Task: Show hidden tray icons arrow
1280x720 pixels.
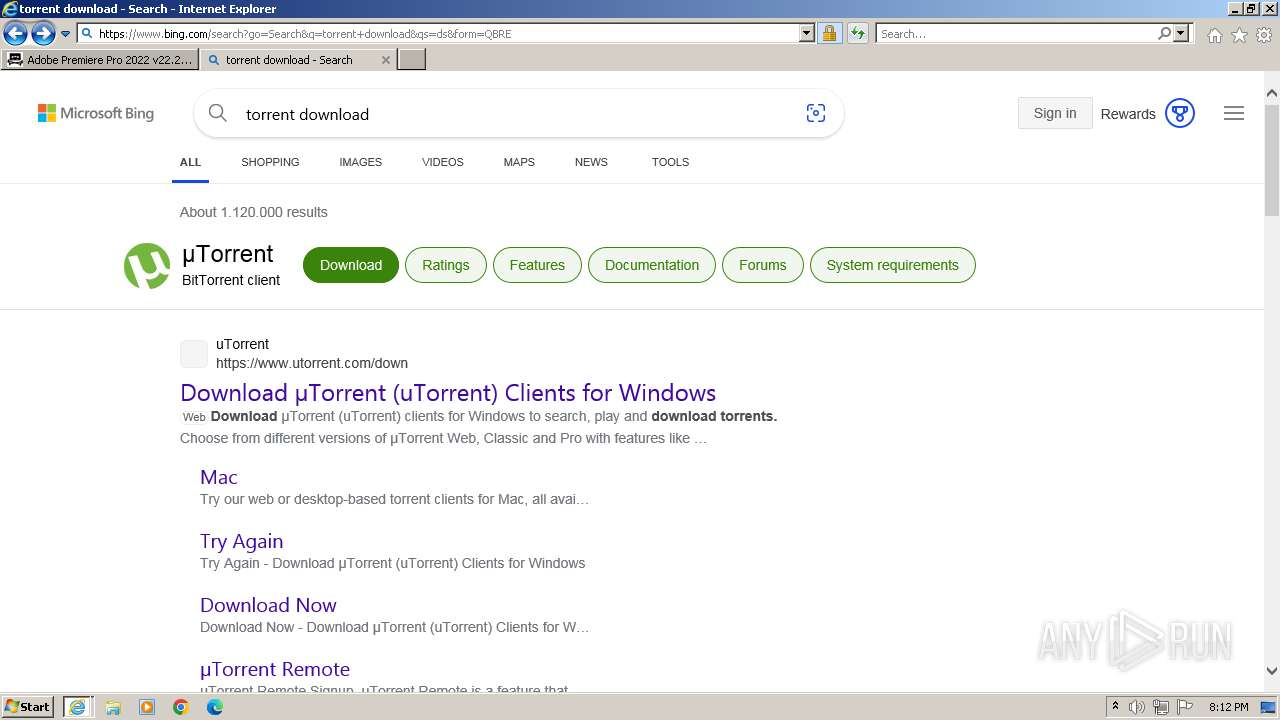Action: 1115,707
